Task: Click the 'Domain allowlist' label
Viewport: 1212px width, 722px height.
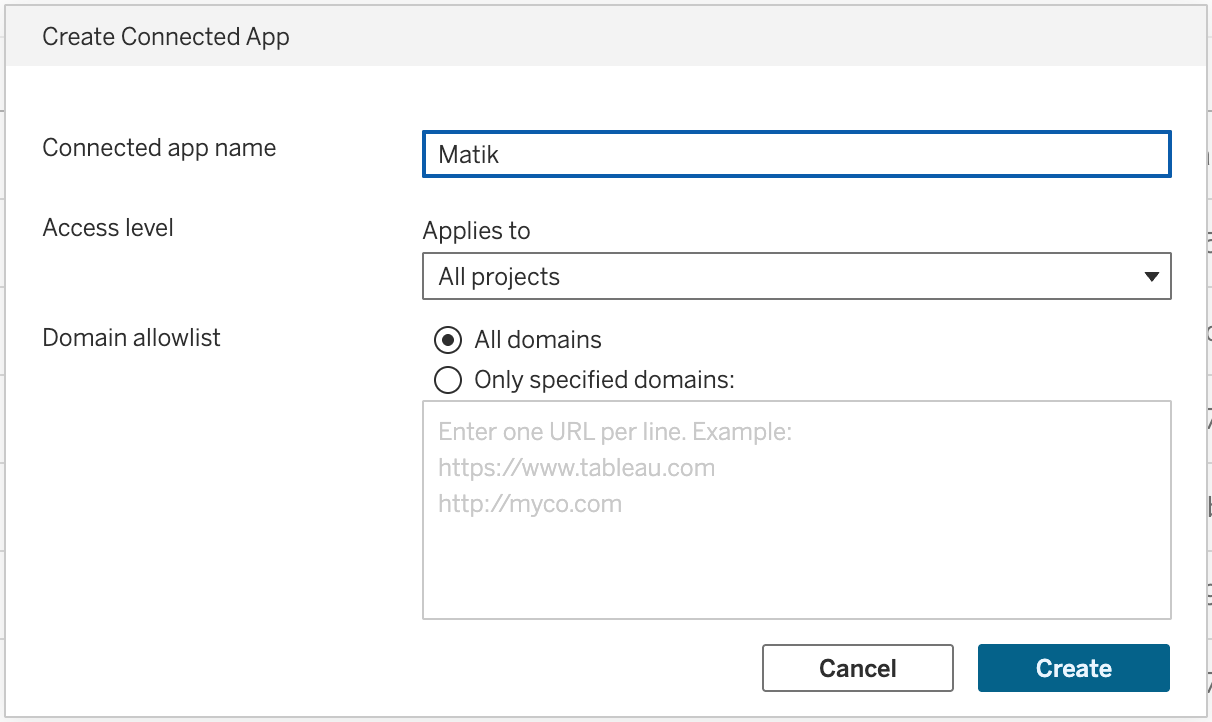Action: (x=131, y=338)
